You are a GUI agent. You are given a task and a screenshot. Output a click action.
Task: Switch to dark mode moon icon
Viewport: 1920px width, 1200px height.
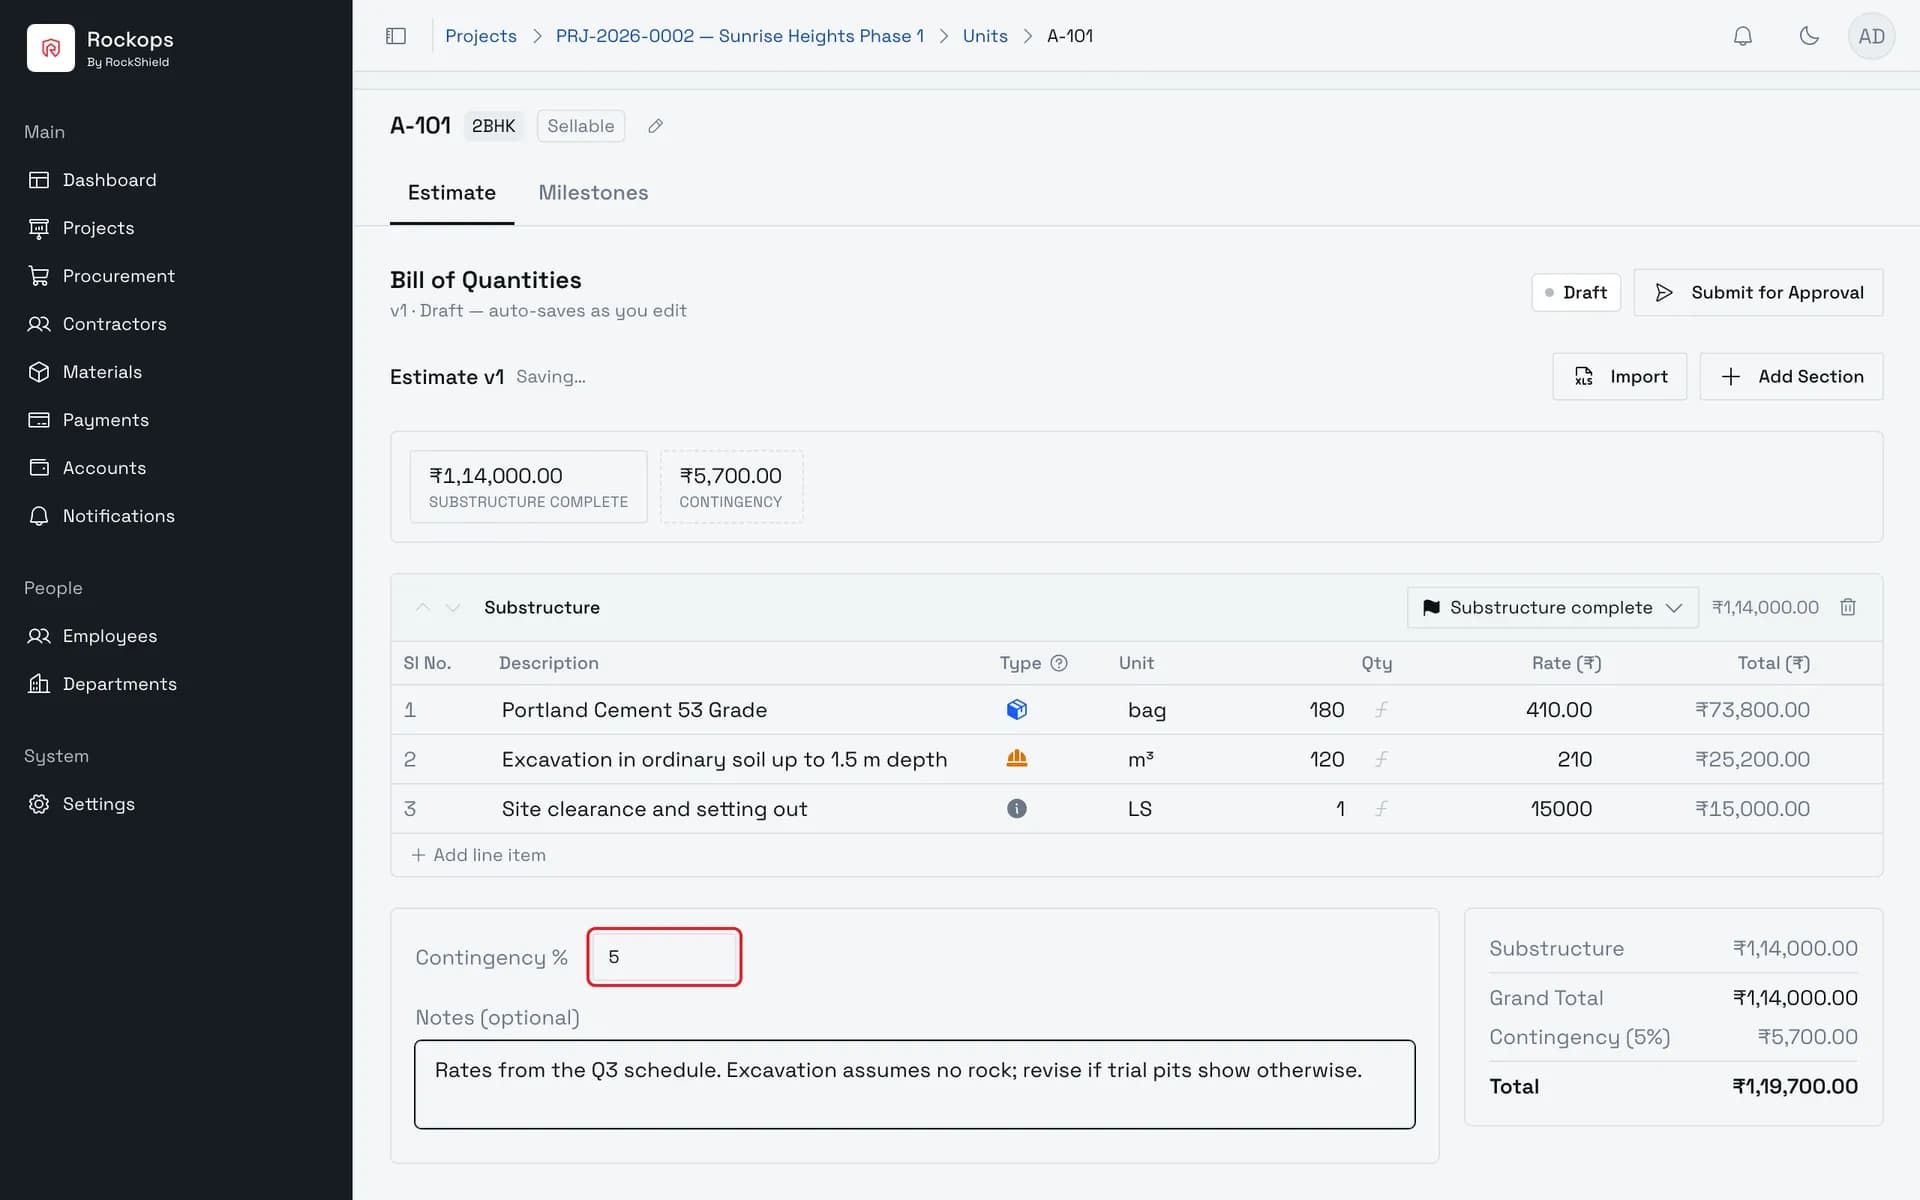point(1808,36)
